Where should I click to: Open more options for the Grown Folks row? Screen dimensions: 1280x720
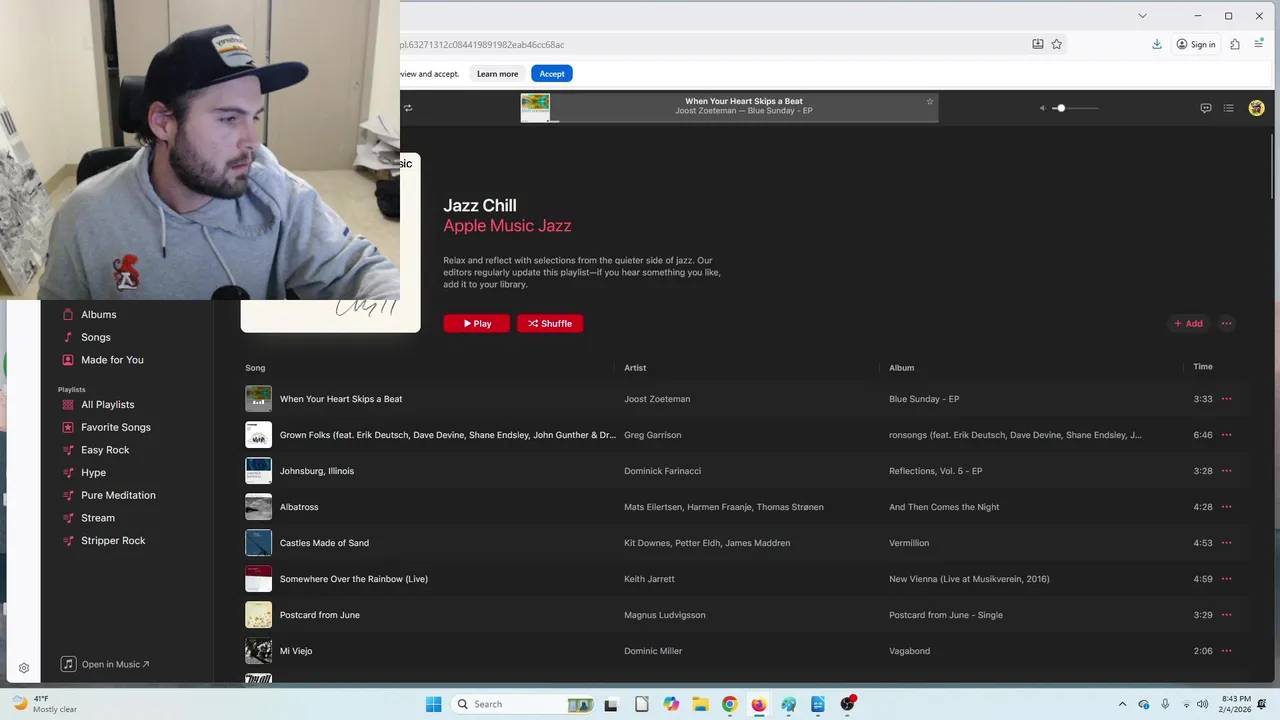pos(1227,435)
